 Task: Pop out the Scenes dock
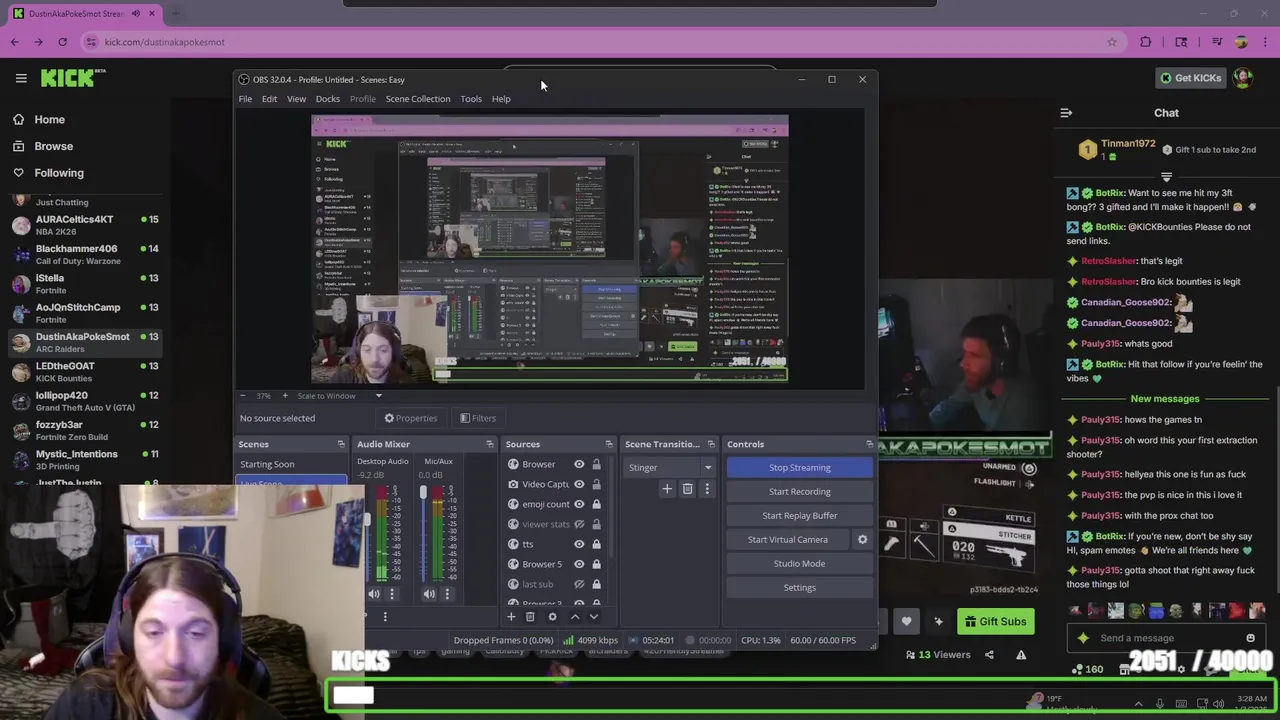click(340, 444)
